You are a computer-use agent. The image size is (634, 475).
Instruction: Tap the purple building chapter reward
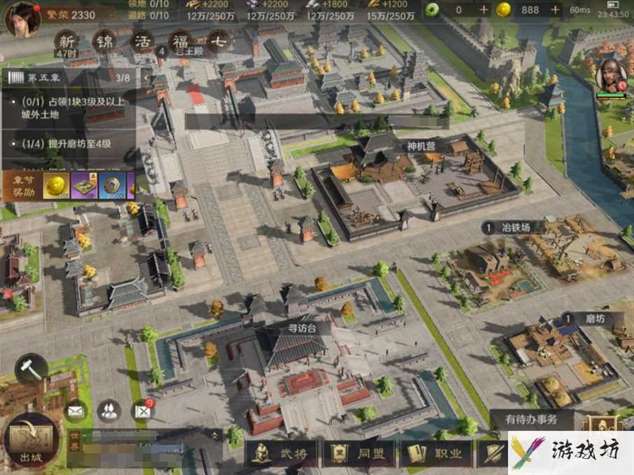[x=85, y=186]
